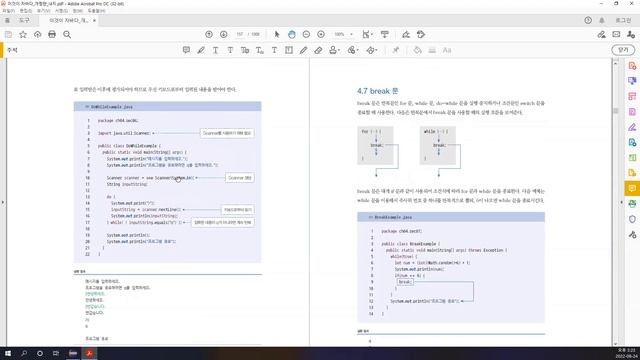The height and width of the screenshot is (360, 640).
Task: Zoom out with the minus button
Action: pyautogui.click(x=306, y=34)
